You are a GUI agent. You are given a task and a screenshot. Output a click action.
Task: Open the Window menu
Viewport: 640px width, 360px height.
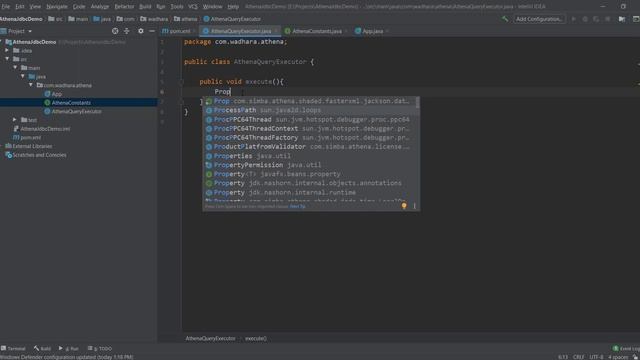pyautogui.click(x=212, y=7)
